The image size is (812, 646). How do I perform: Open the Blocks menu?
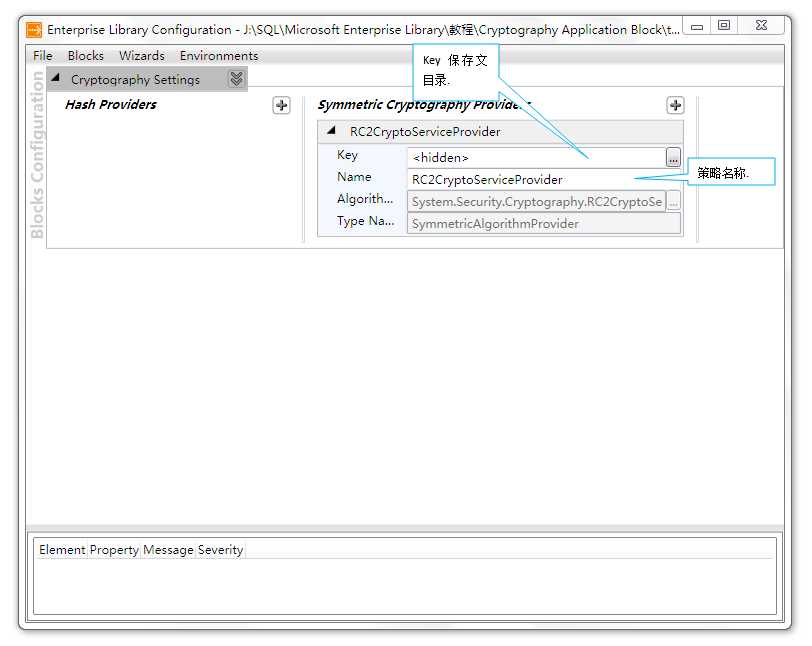pyautogui.click(x=85, y=55)
